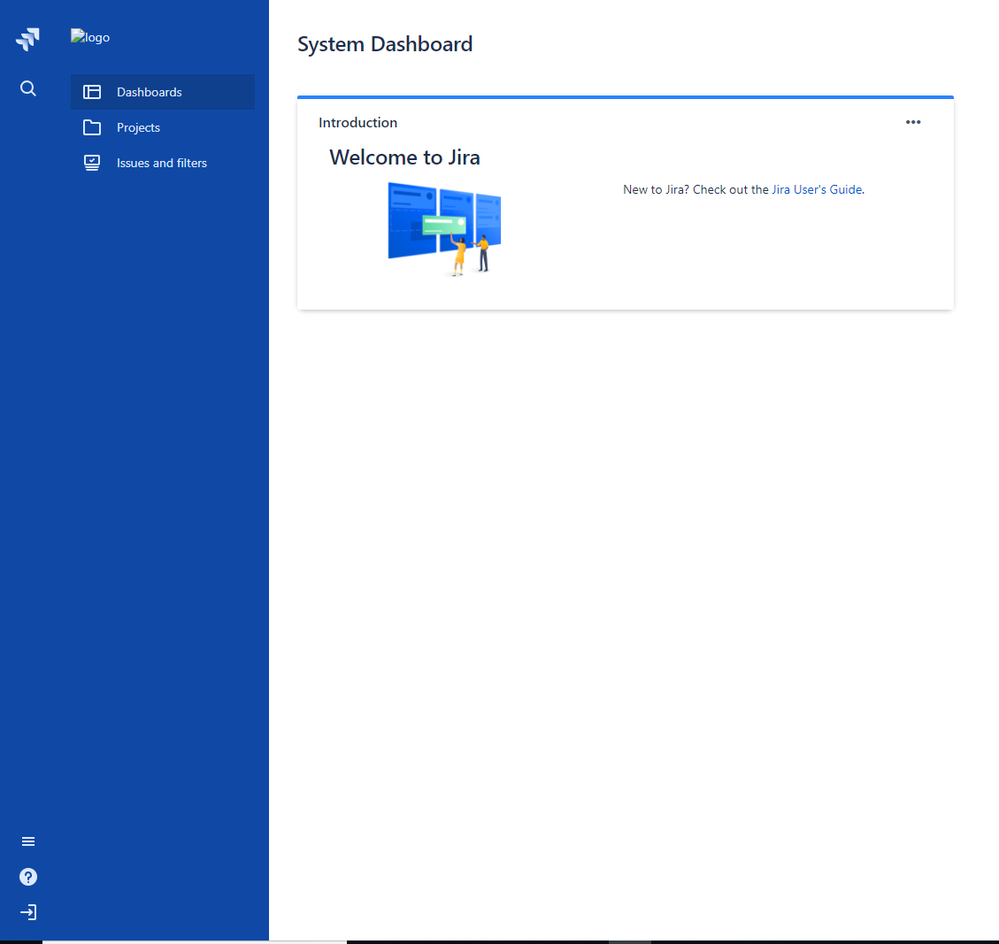Screen dimensions: 999x944
Task: Select Projects in sidebar
Action: point(162,127)
